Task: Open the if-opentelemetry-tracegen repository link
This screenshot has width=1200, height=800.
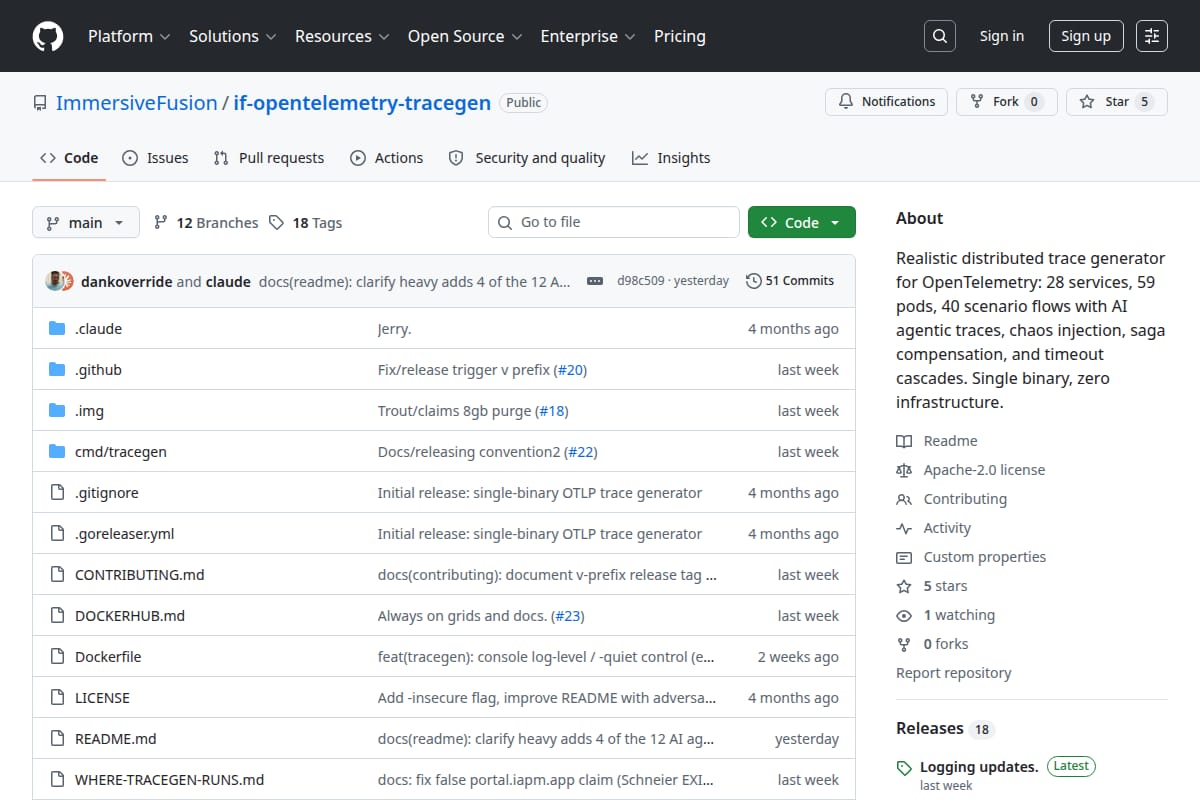Action: point(362,103)
